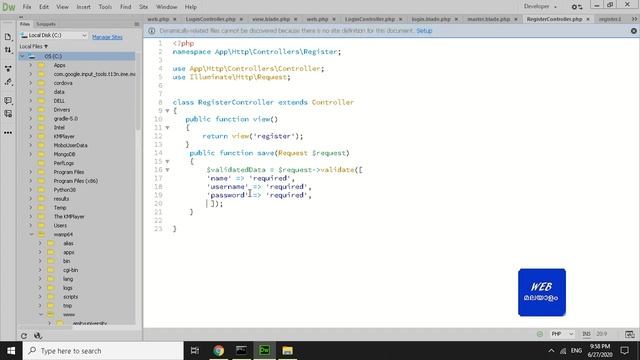Image resolution: width=640 pixels, height=360 pixels.
Task: Collapse code block at line 9
Action: 167,111
